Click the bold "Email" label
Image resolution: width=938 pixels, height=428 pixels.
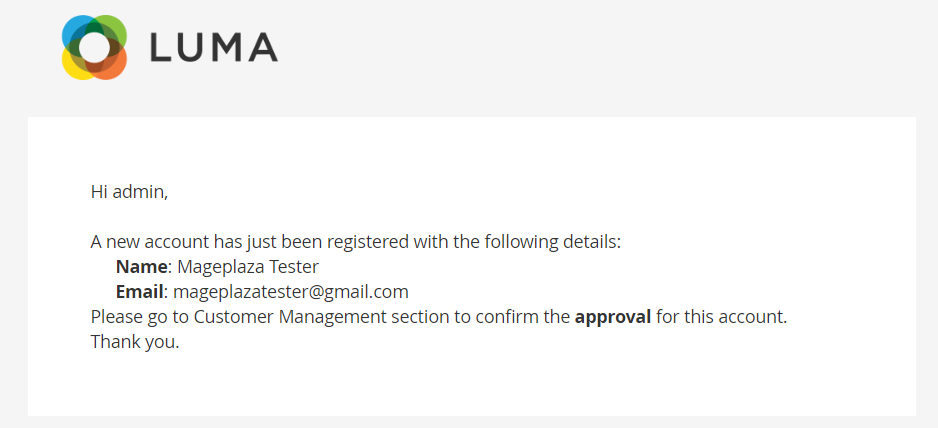[139, 292]
